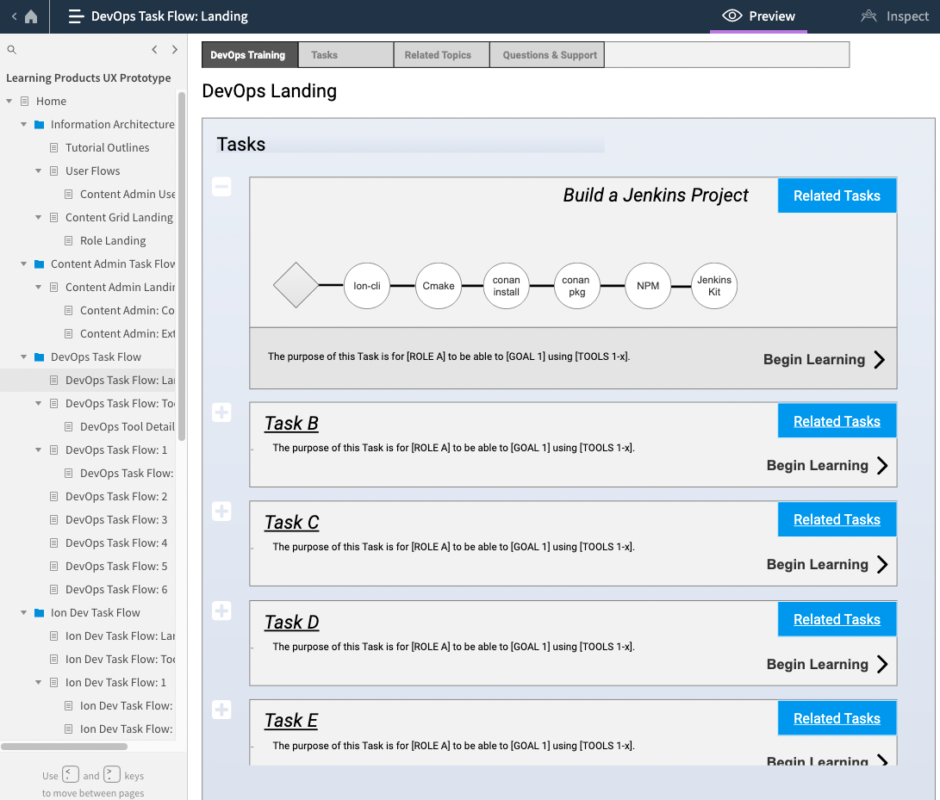Click the Inspect mode icon
Image resolution: width=940 pixels, height=800 pixels.
coord(868,16)
